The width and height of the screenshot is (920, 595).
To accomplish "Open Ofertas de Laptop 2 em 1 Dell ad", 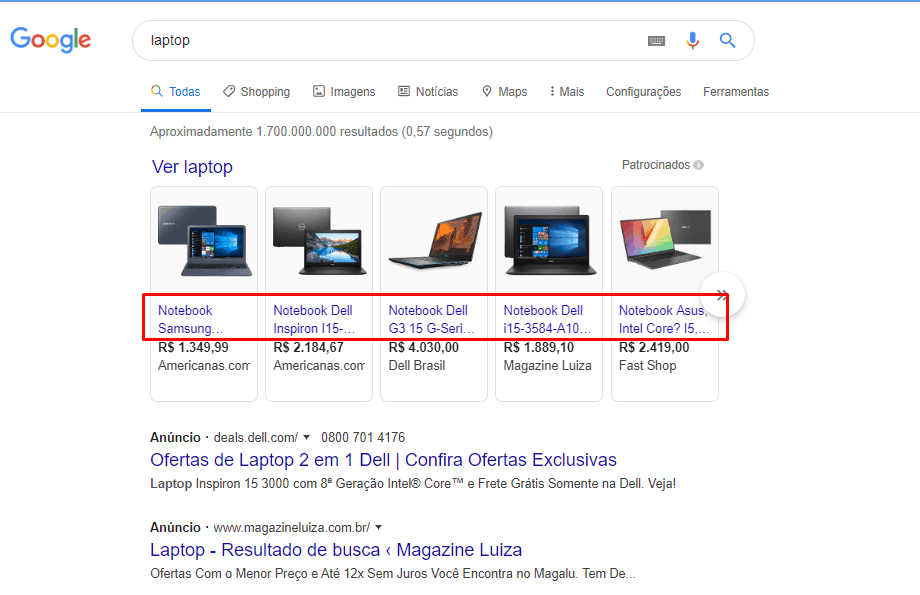I will pyautogui.click(x=383, y=459).
